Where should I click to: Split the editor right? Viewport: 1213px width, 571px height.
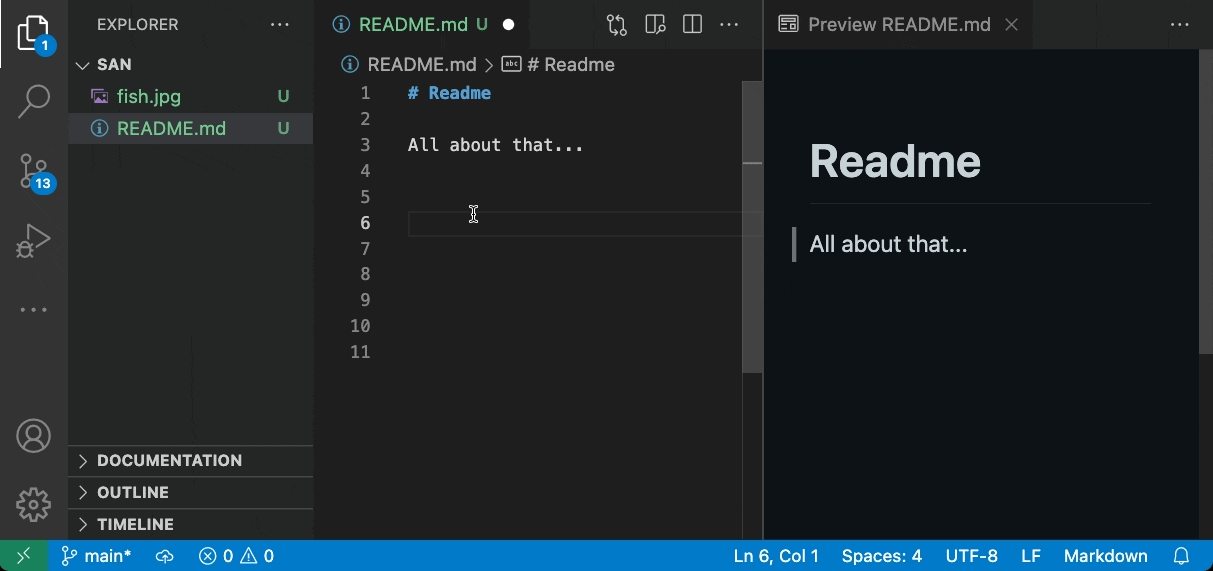[x=692, y=25]
